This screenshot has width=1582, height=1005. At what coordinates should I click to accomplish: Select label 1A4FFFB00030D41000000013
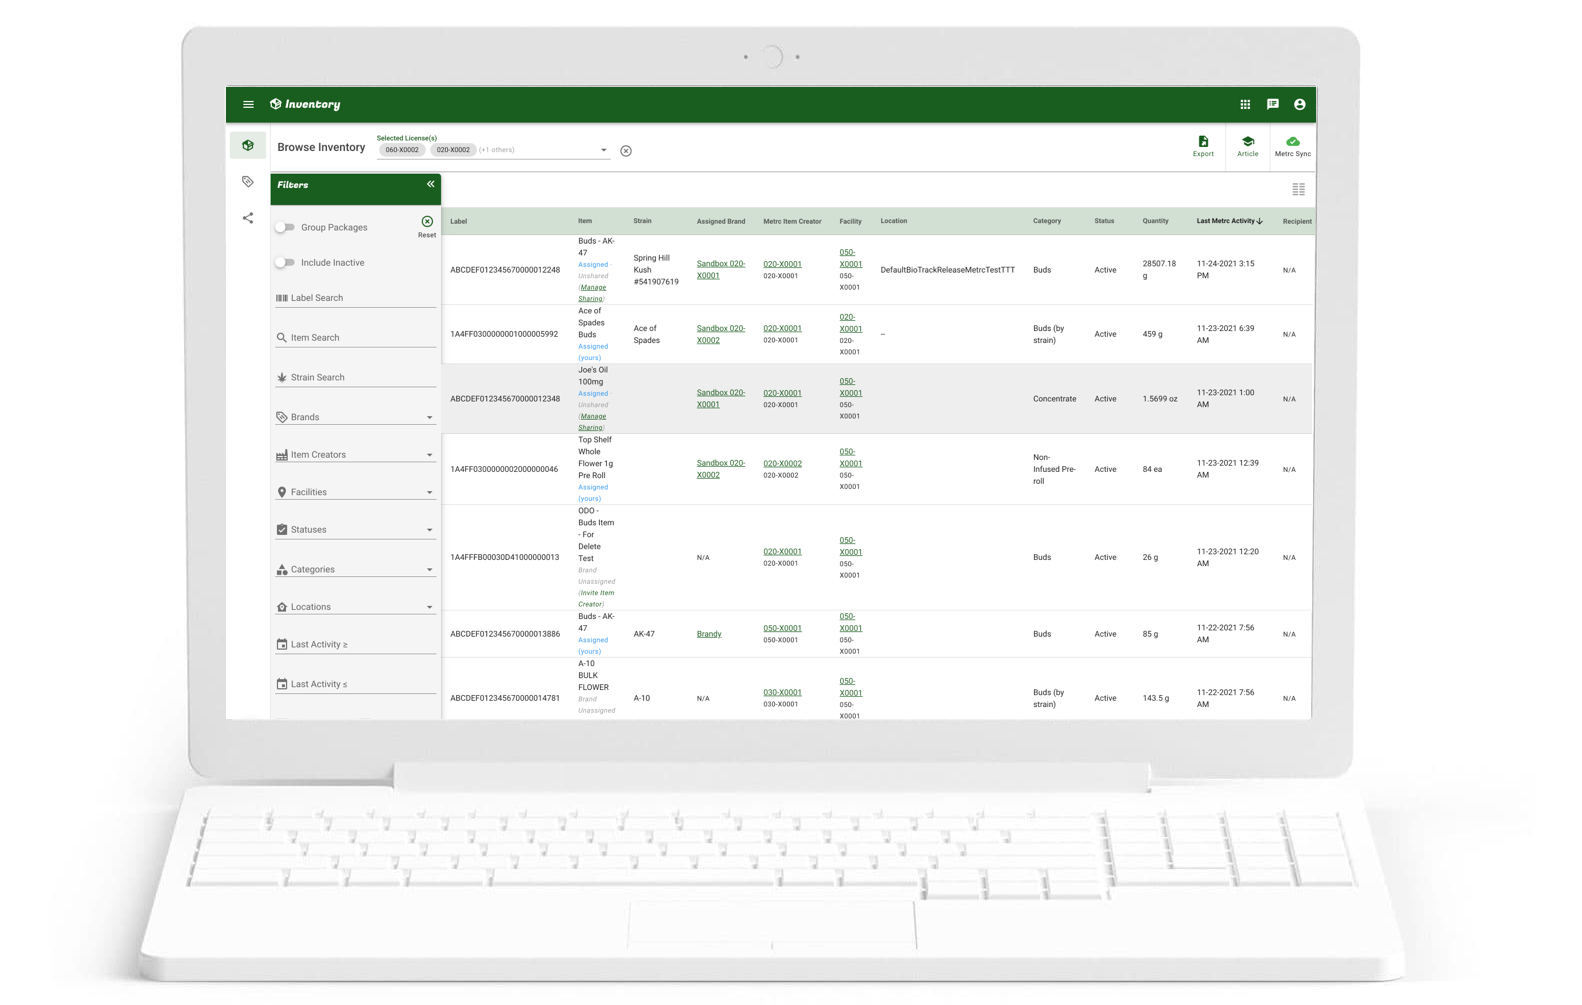[x=505, y=557]
